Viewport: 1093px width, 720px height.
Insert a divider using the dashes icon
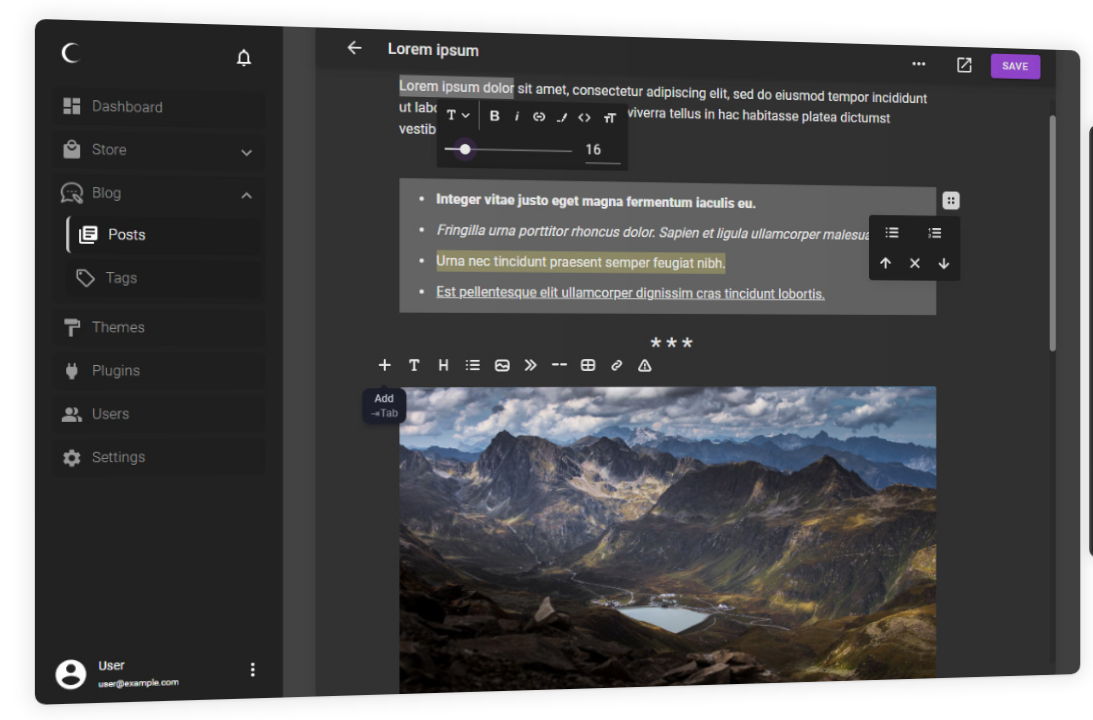click(559, 365)
